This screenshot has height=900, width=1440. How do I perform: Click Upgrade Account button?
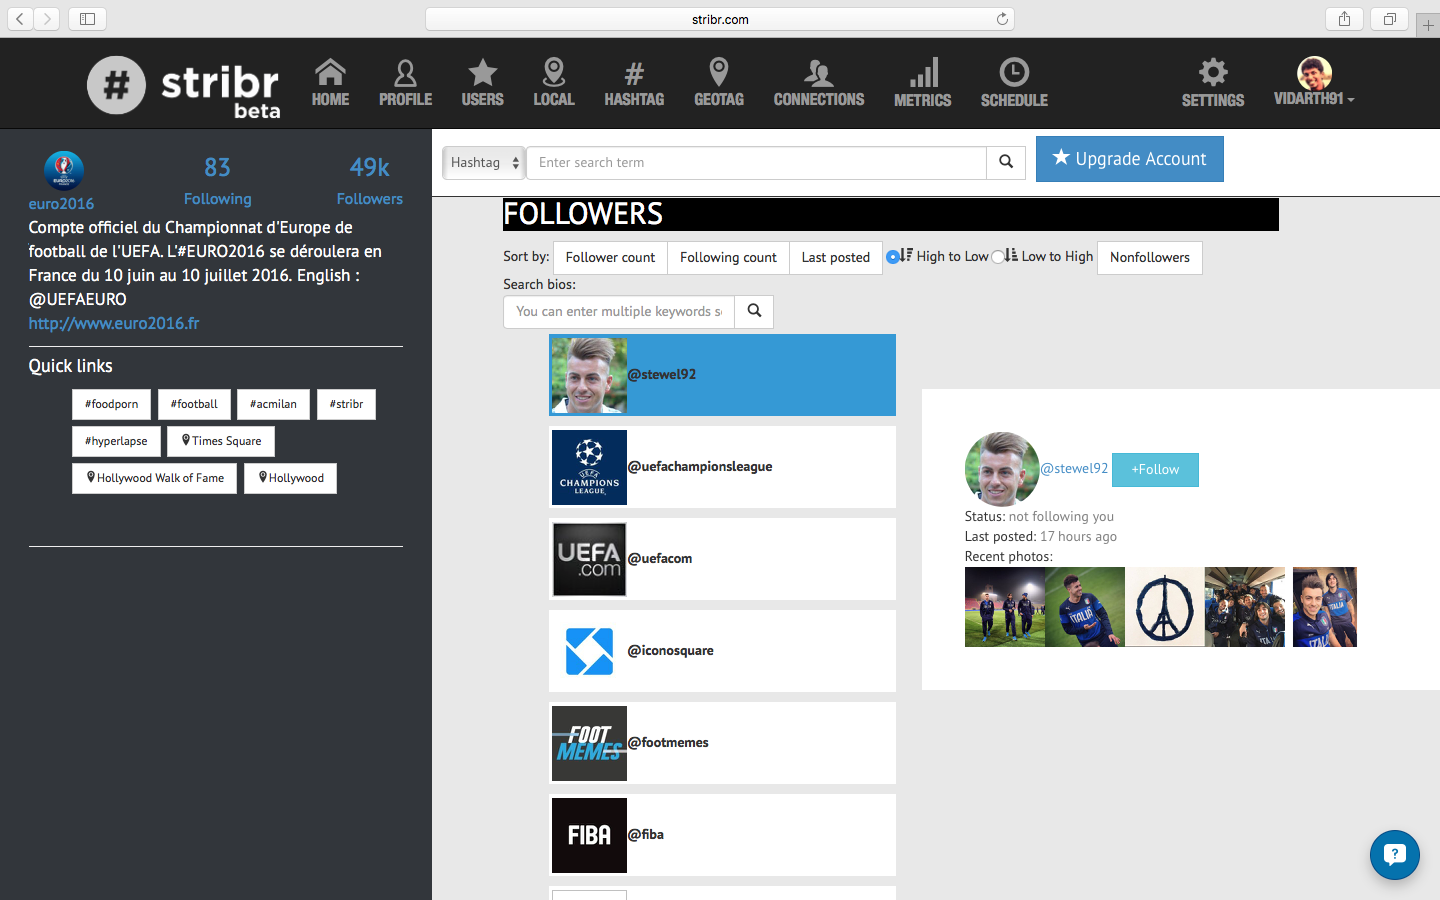point(1130,159)
